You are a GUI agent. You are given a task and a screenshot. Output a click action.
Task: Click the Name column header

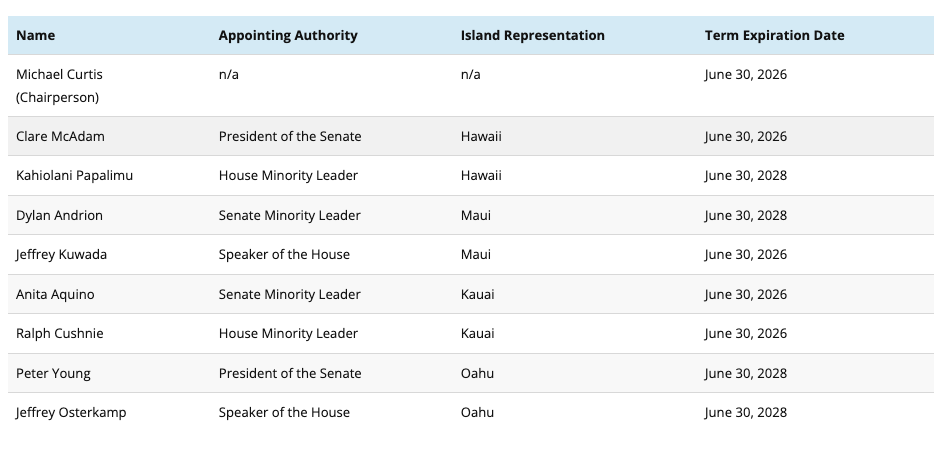(x=36, y=35)
